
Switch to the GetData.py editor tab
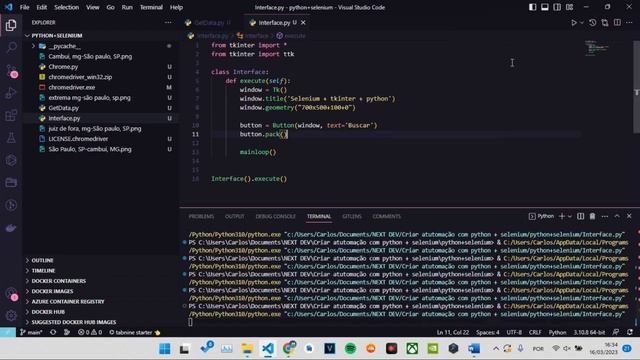(x=209, y=23)
